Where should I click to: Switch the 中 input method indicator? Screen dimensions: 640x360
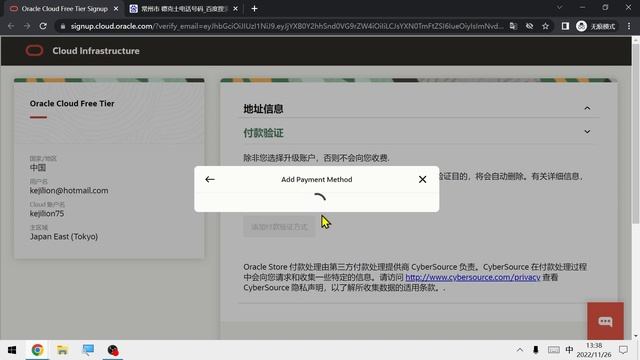pos(569,350)
